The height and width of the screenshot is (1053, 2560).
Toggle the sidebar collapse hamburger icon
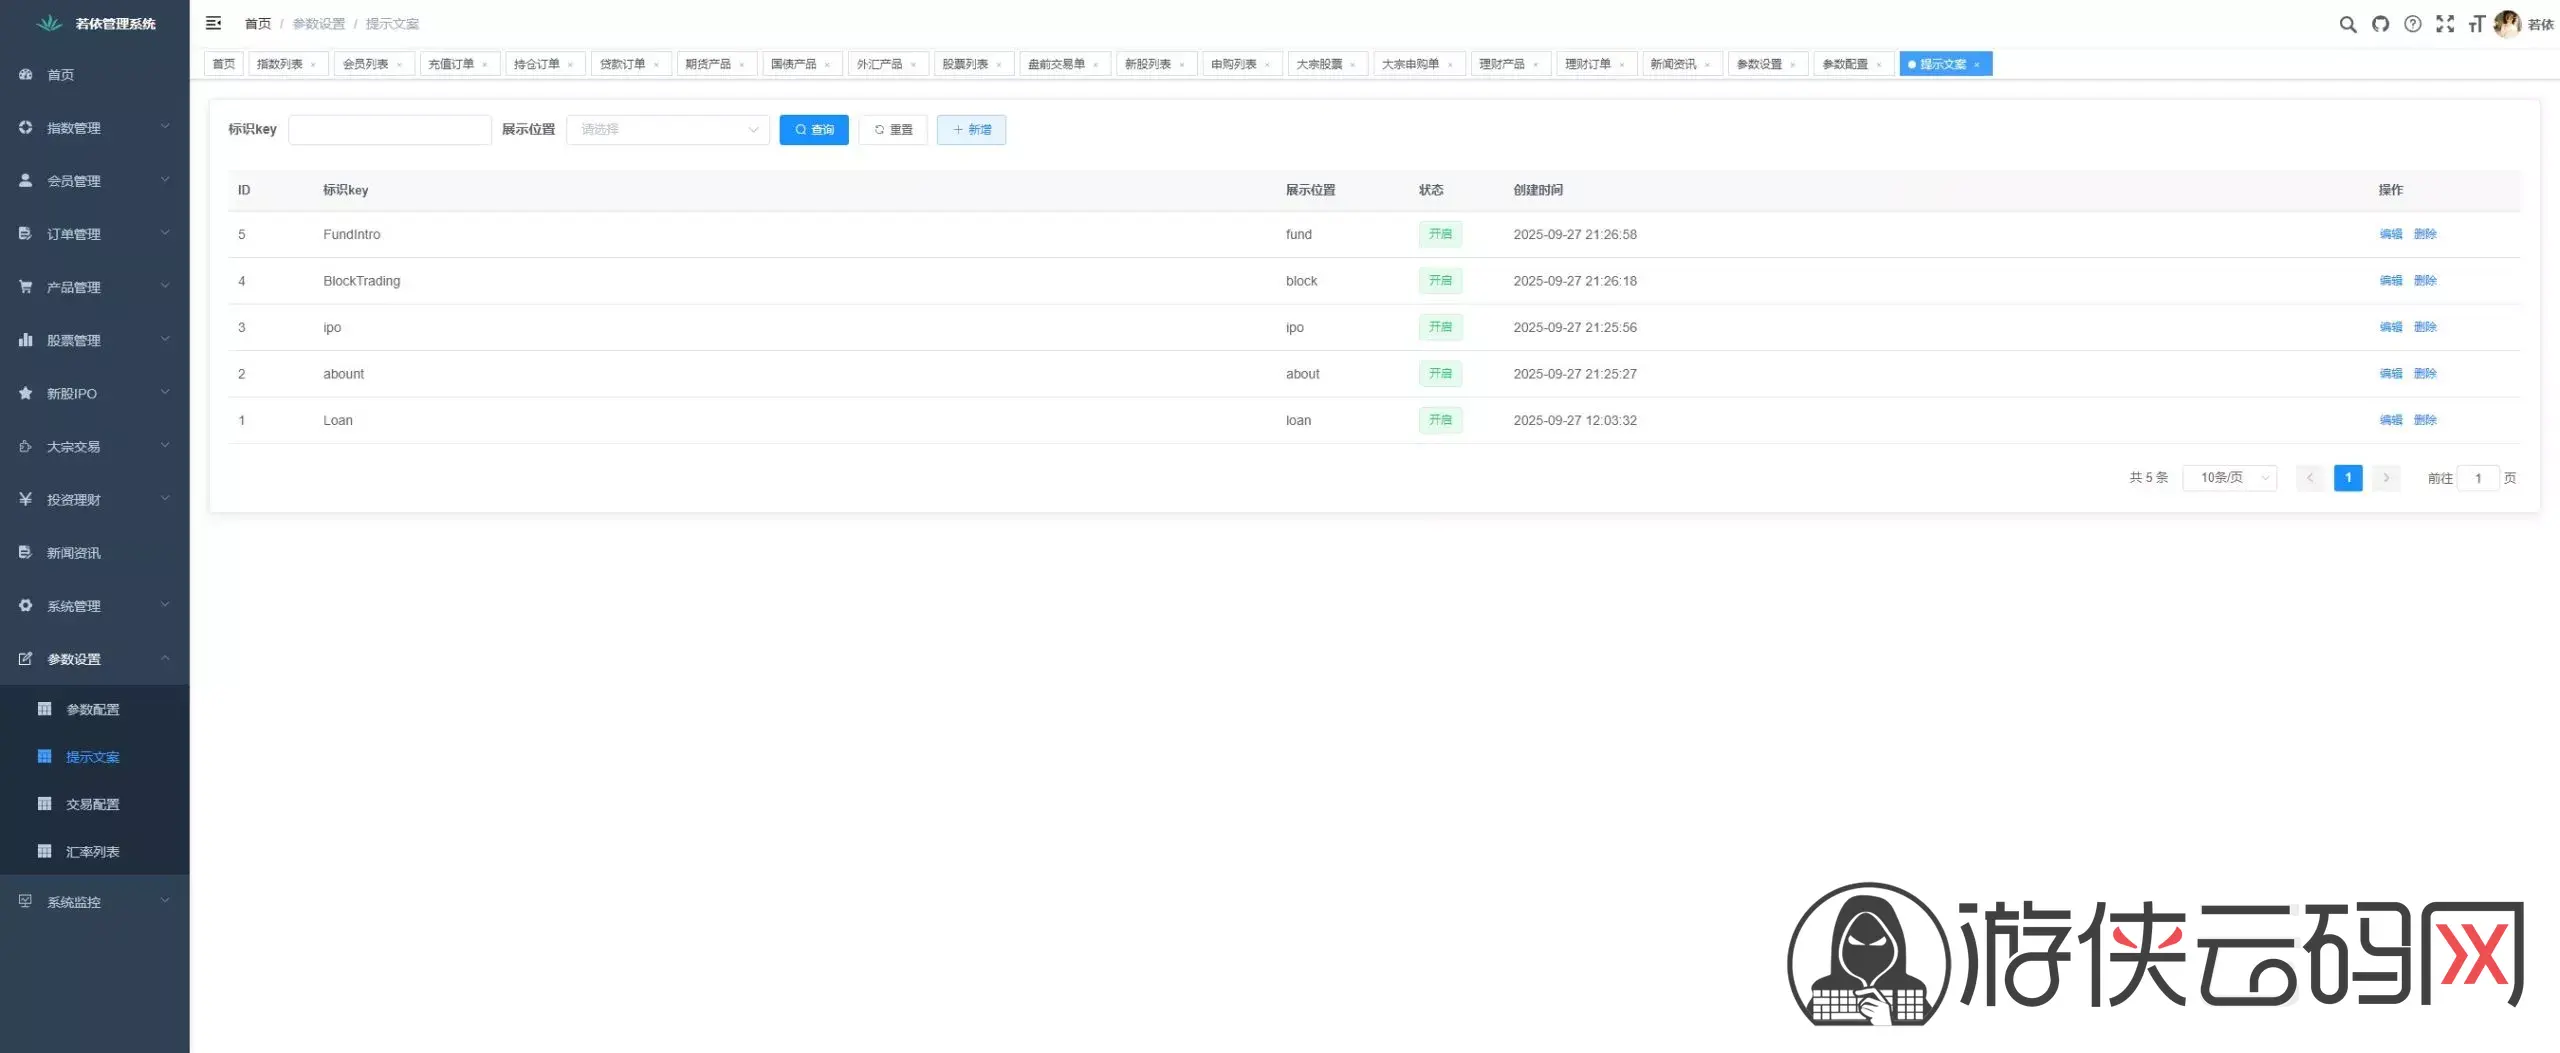point(213,23)
